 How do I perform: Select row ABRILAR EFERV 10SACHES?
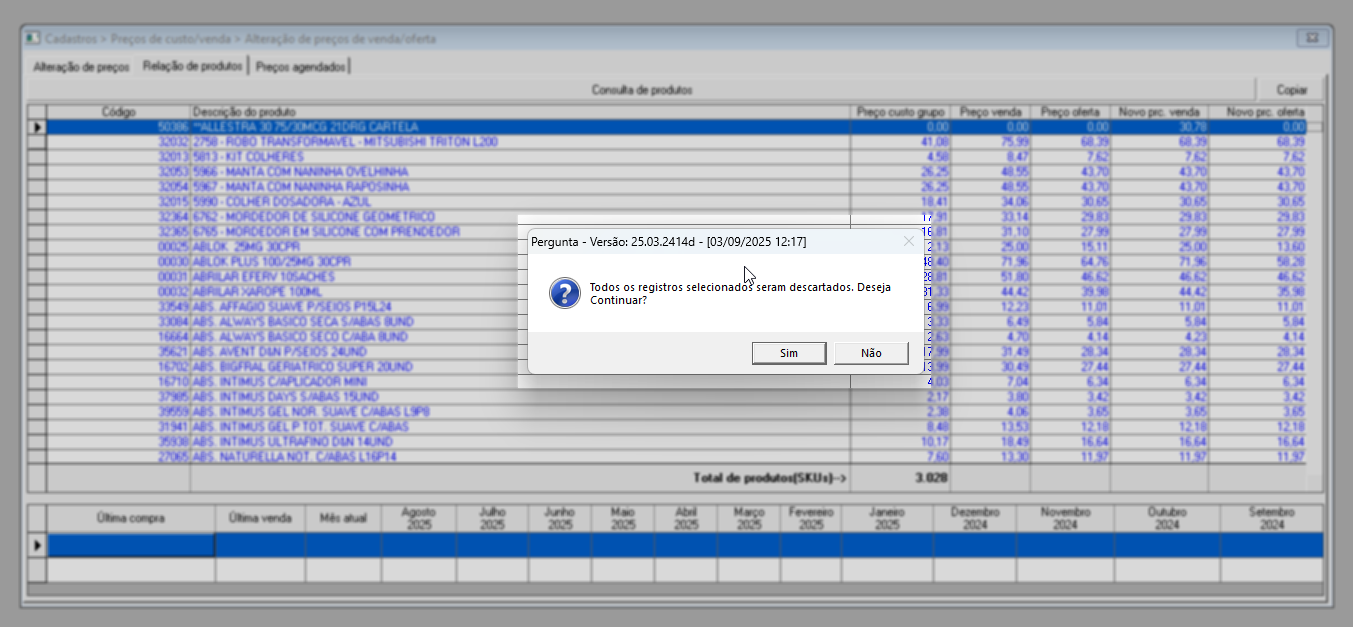(676, 277)
